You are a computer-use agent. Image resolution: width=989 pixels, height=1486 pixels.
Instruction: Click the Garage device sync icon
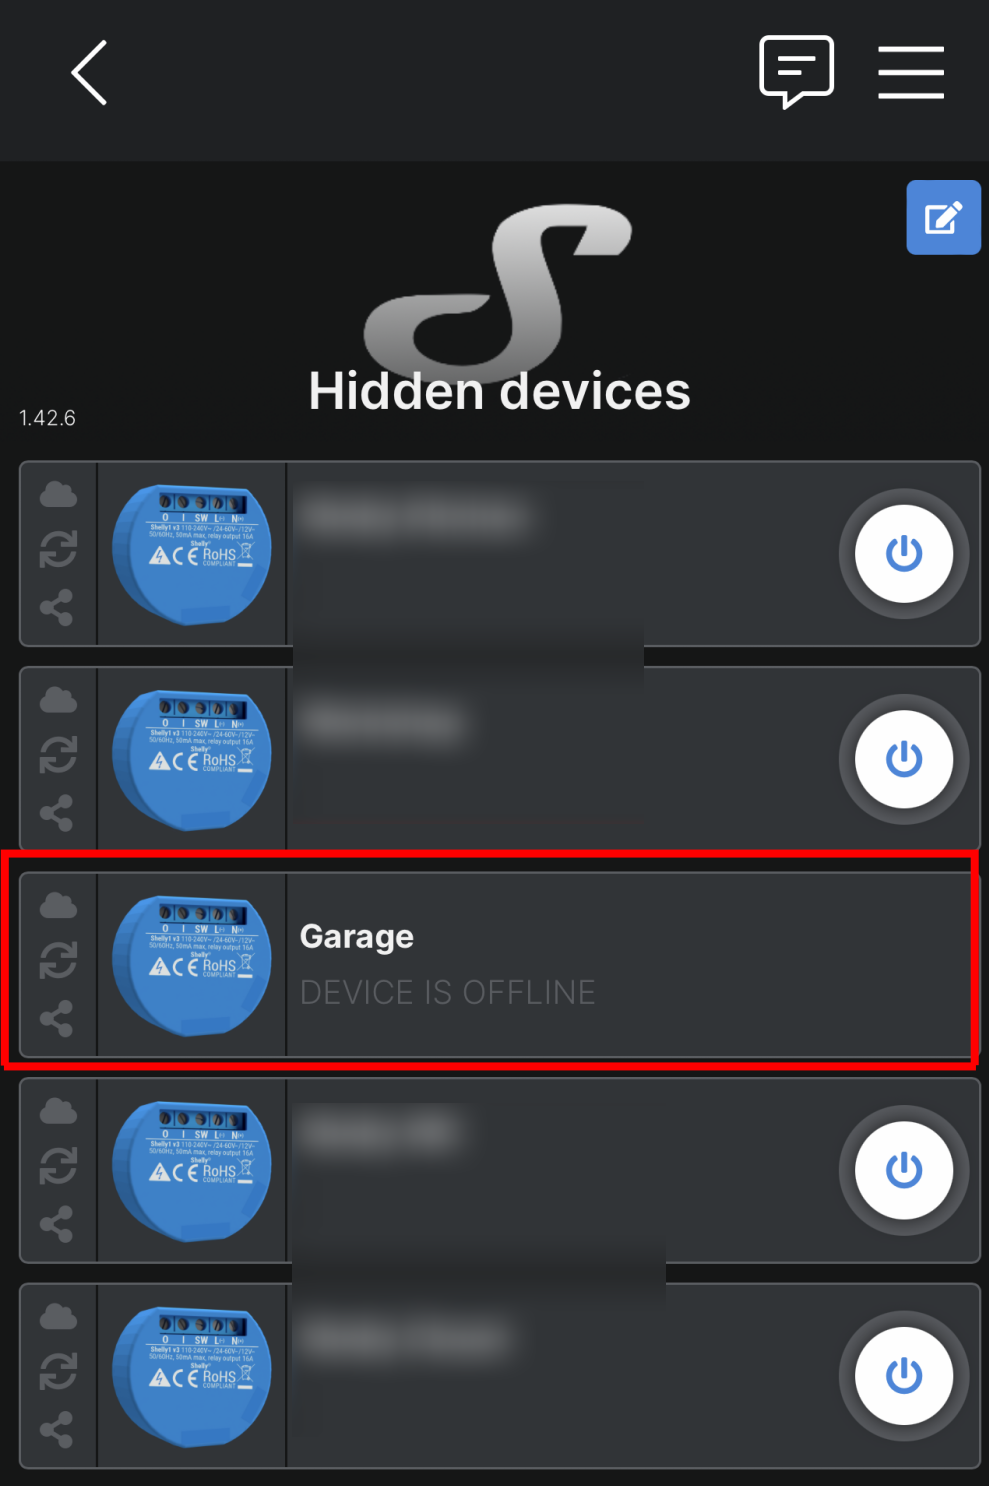pos(58,962)
